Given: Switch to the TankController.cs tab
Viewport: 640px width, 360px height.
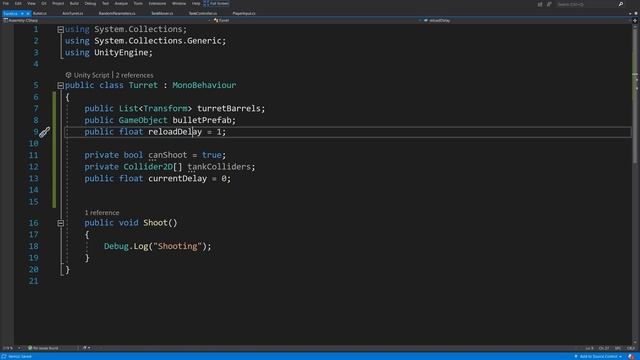Looking at the screenshot, I should click(x=203, y=13).
